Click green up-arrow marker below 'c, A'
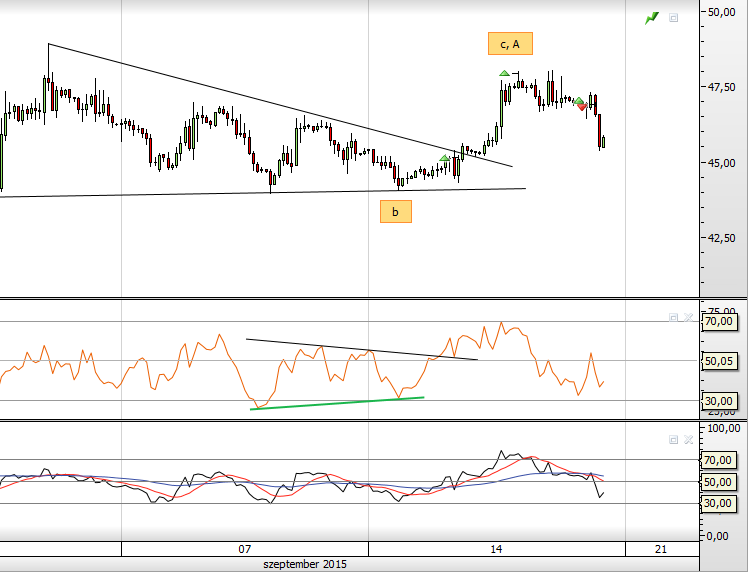The width and height of the screenshot is (748, 572). [x=504, y=73]
